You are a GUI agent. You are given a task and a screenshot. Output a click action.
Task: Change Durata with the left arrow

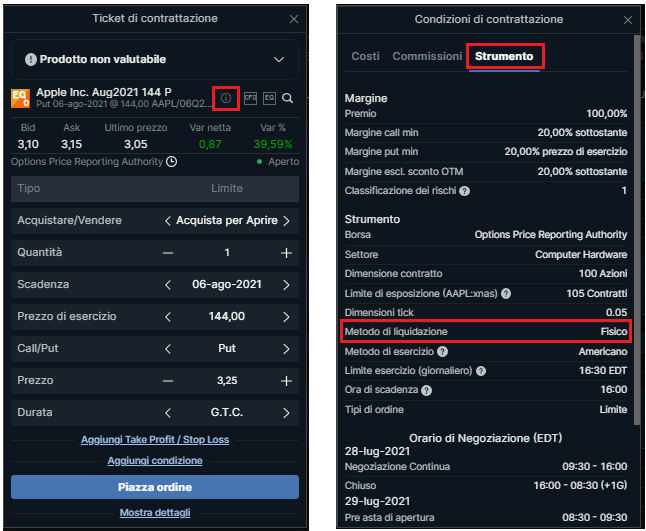(x=168, y=413)
